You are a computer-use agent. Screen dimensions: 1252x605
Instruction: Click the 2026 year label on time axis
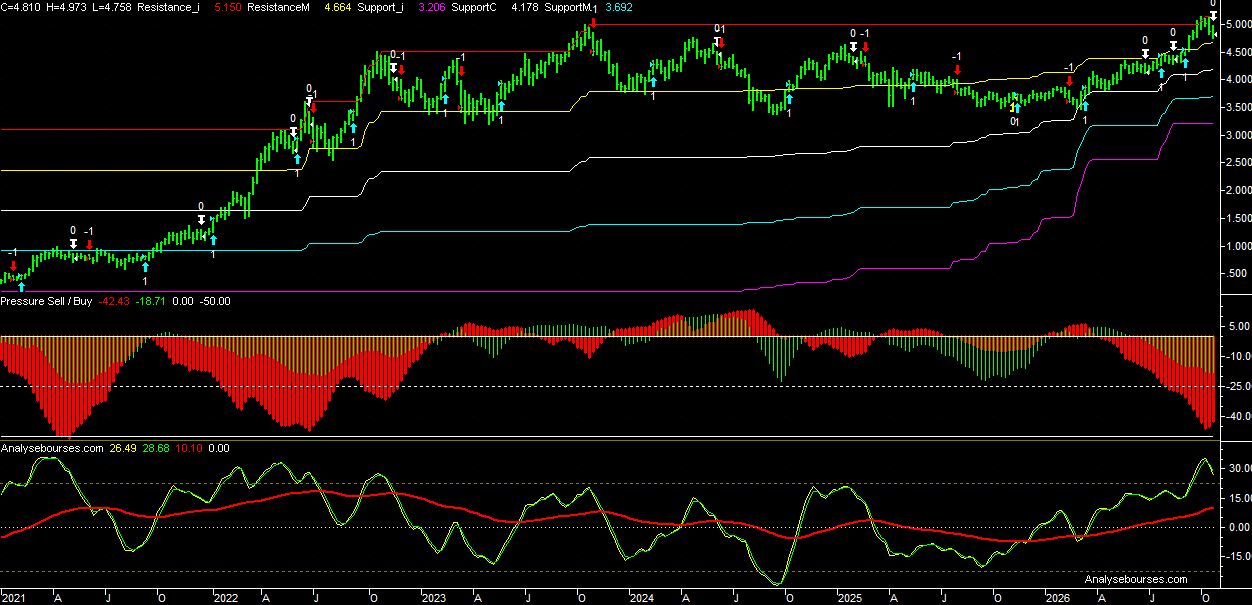(x=1059, y=598)
